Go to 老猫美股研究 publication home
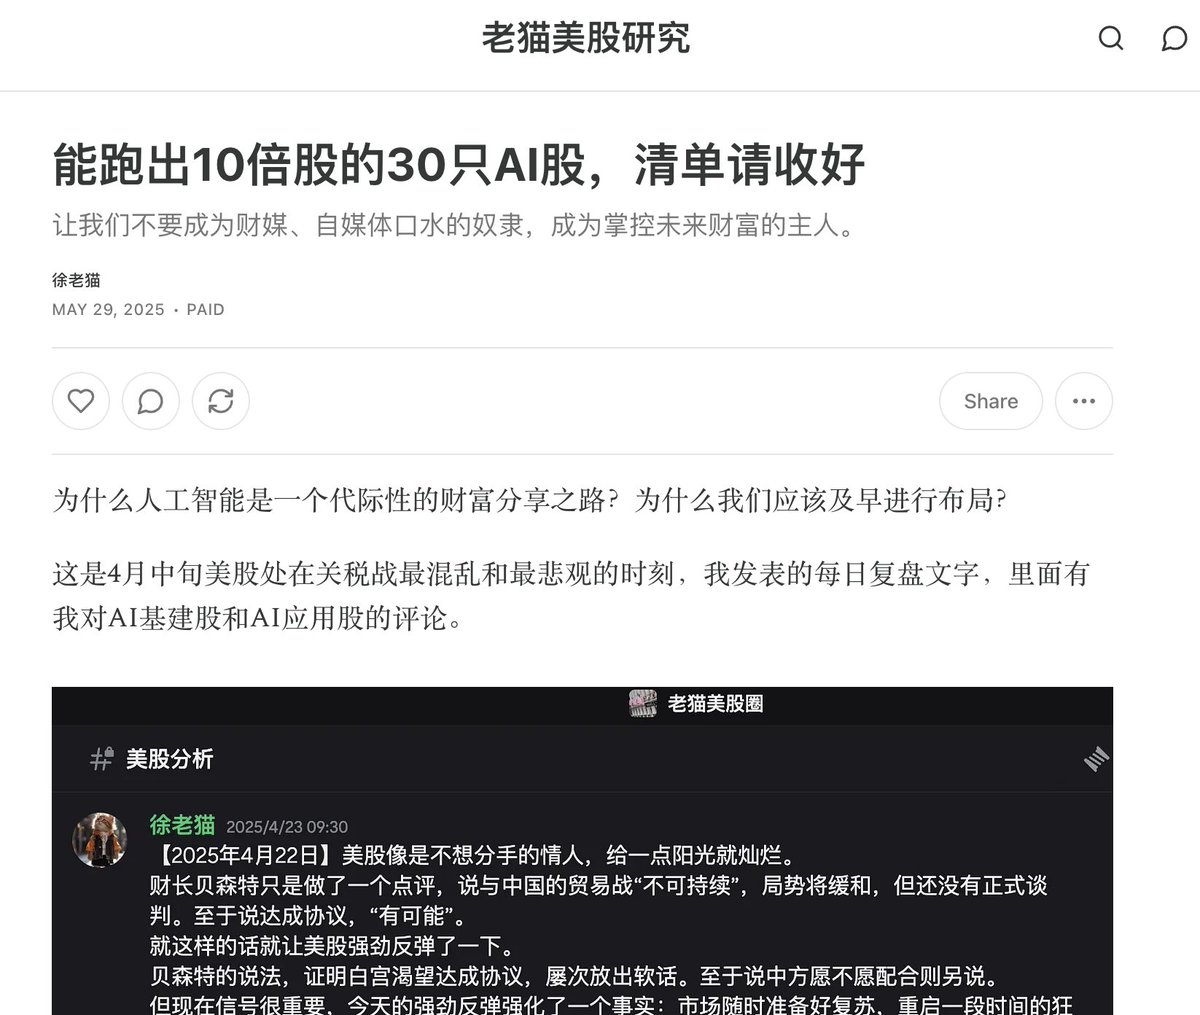Screen dimensions: 1200x1015 pyautogui.click(x=586, y=39)
